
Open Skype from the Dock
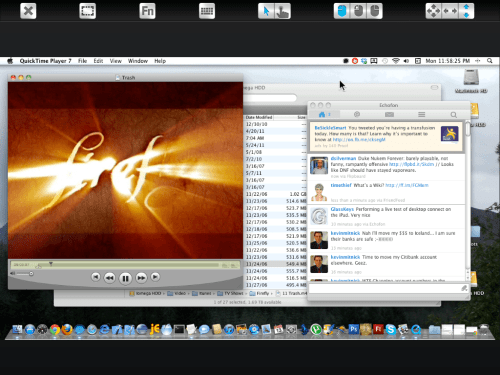click(390, 330)
